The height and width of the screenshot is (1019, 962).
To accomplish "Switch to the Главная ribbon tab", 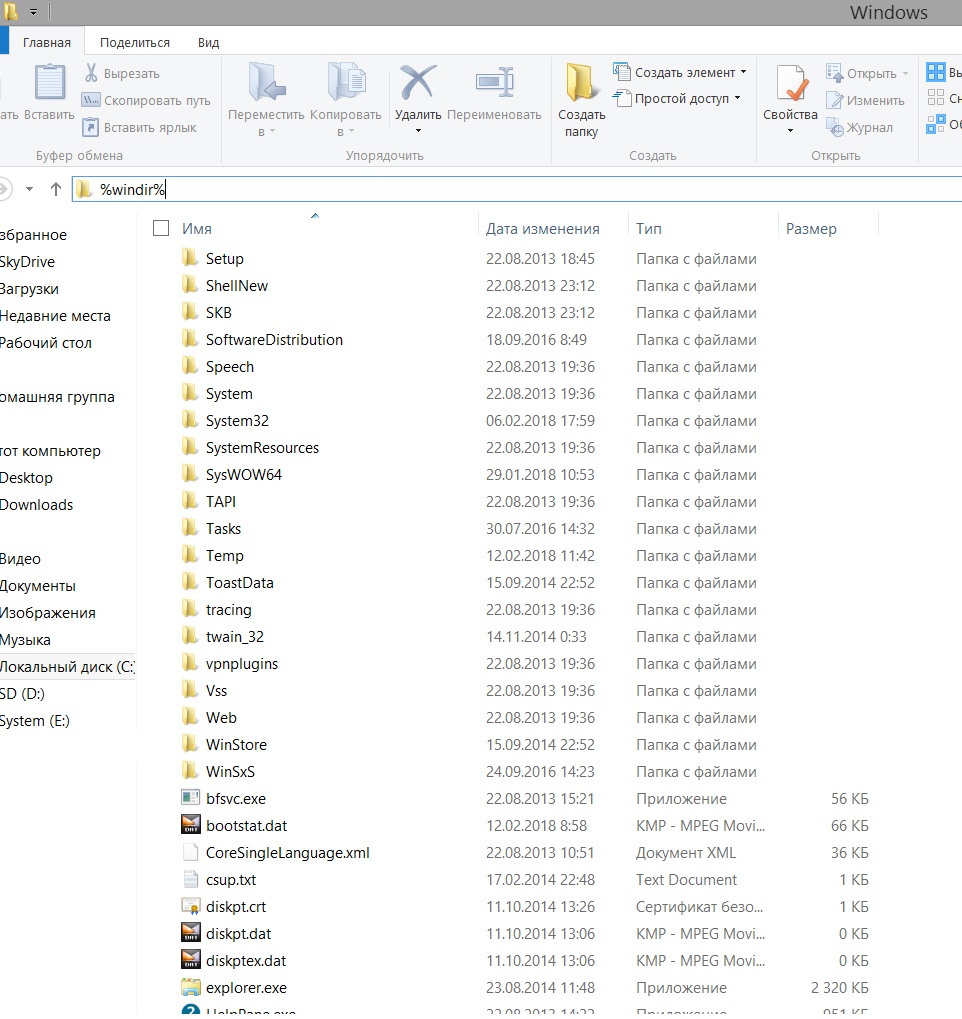I will point(47,42).
